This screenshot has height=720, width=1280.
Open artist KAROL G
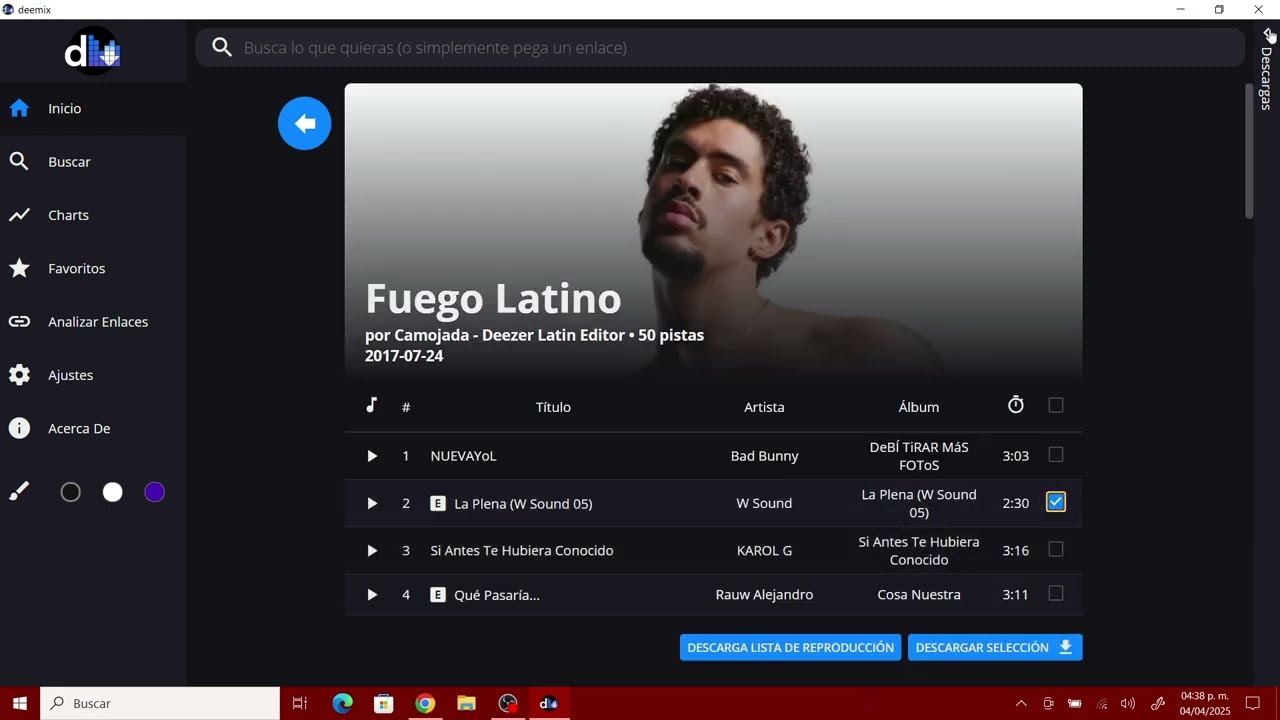764,550
